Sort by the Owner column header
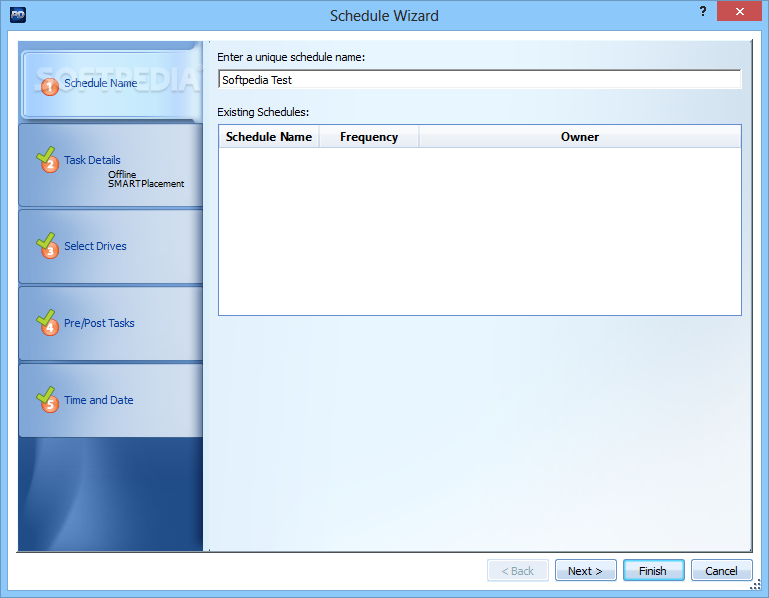The height and width of the screenshot is (598, 769). pos(580,137)
